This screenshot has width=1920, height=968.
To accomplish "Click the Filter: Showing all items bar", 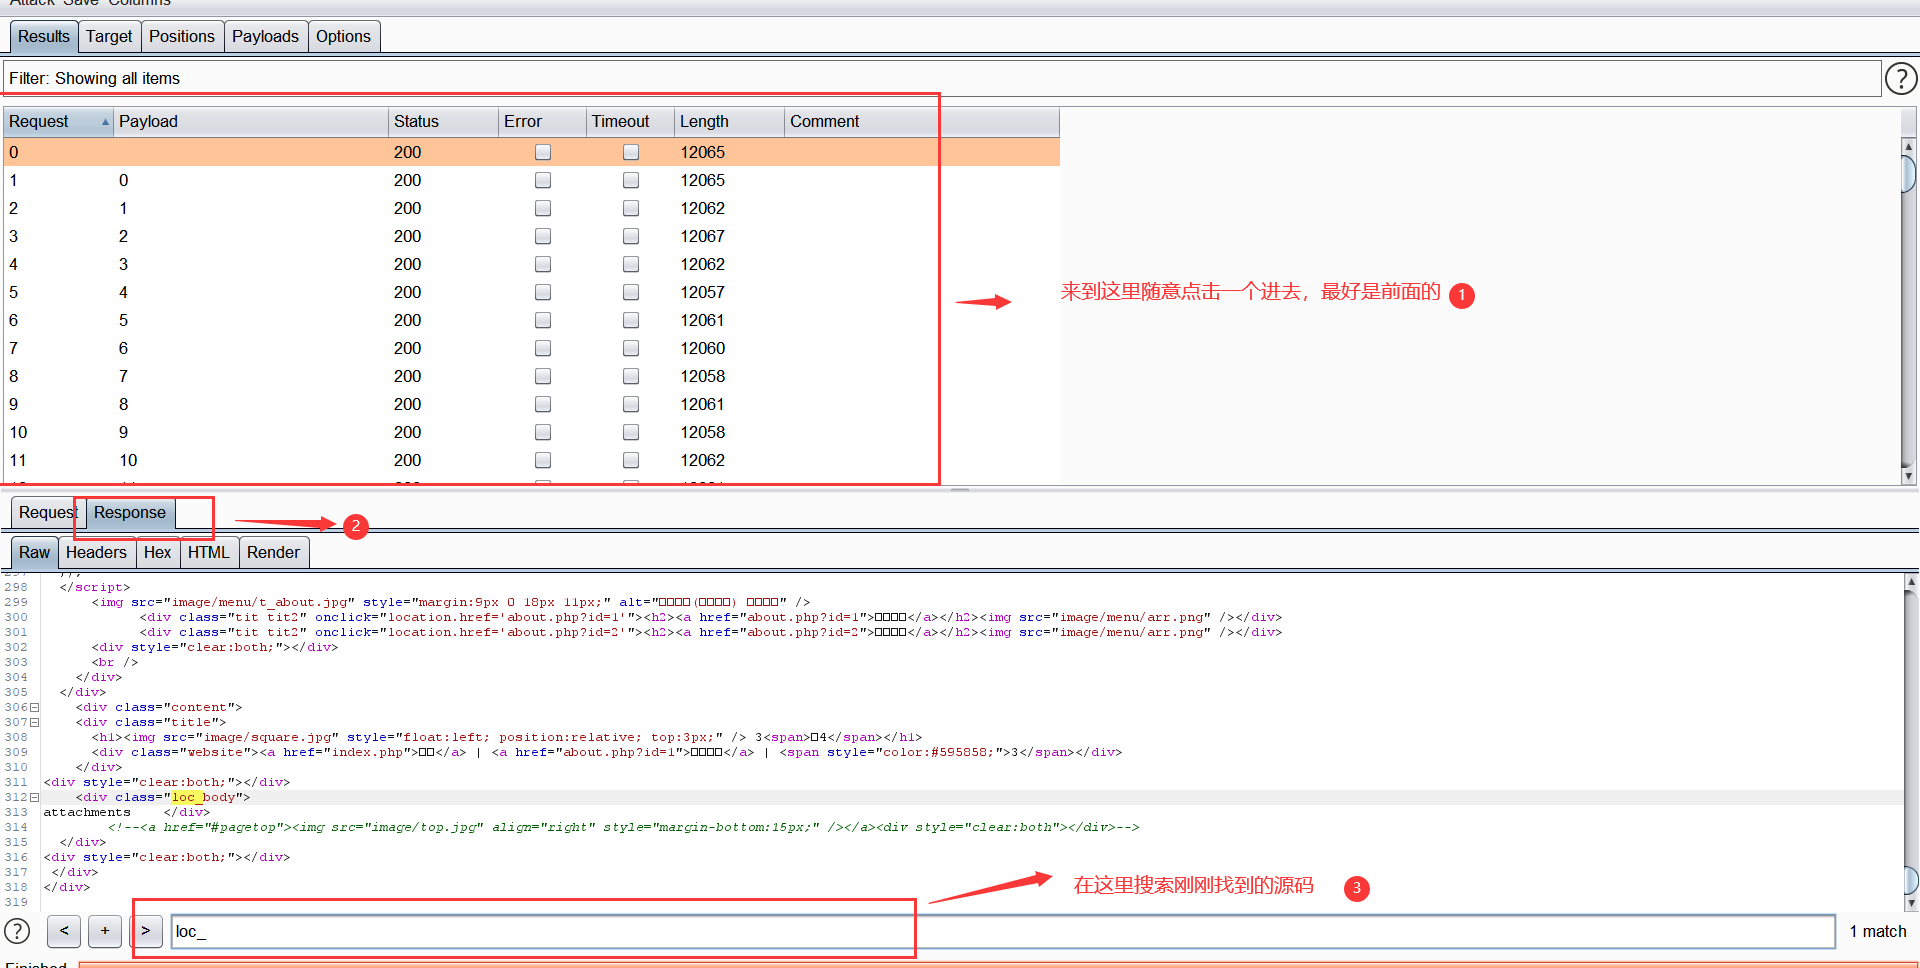I will 942,78.
